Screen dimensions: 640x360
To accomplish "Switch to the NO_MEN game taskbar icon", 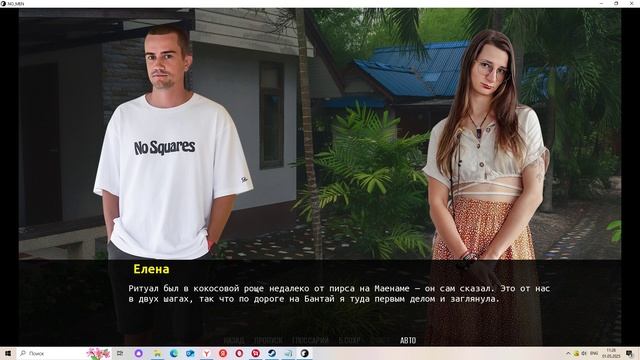I will (x=304, y=353).
